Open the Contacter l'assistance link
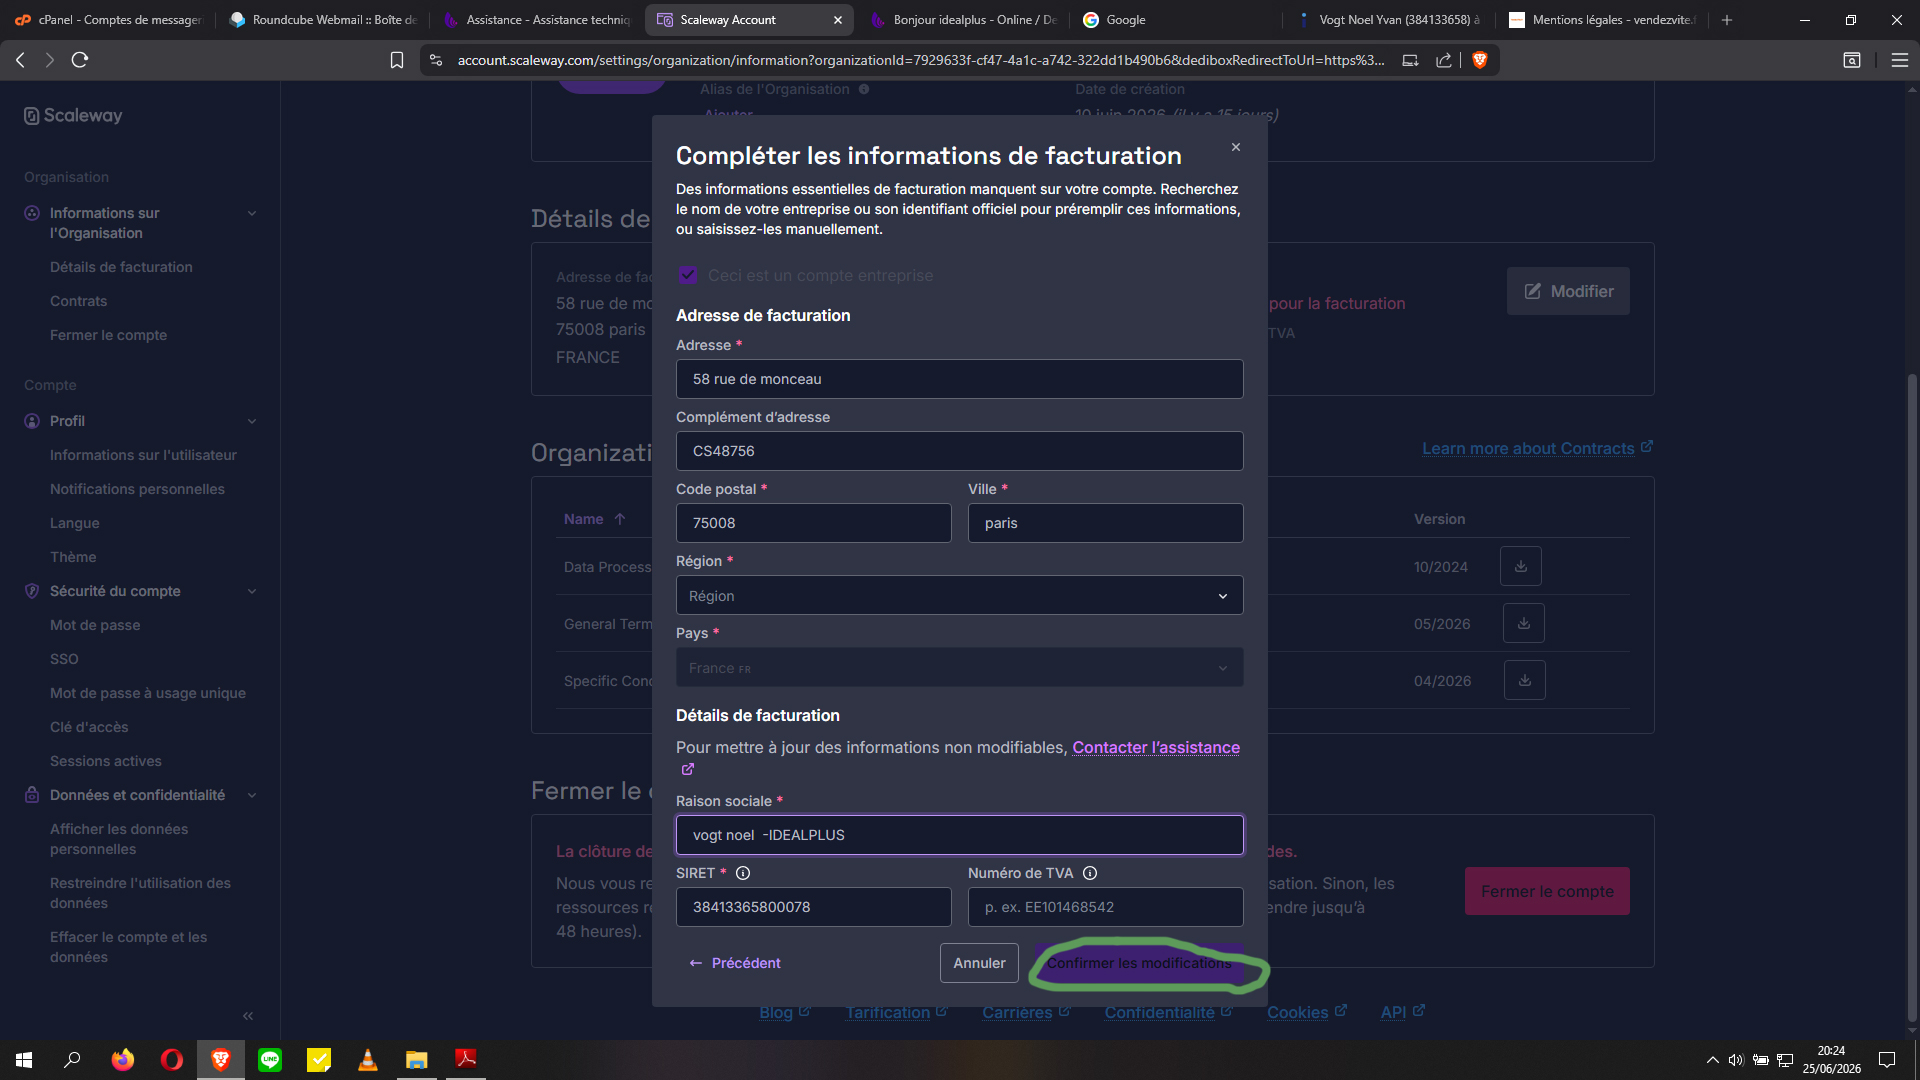1920x1080 pixels. pyautogui.click(x=1156, y=747)
